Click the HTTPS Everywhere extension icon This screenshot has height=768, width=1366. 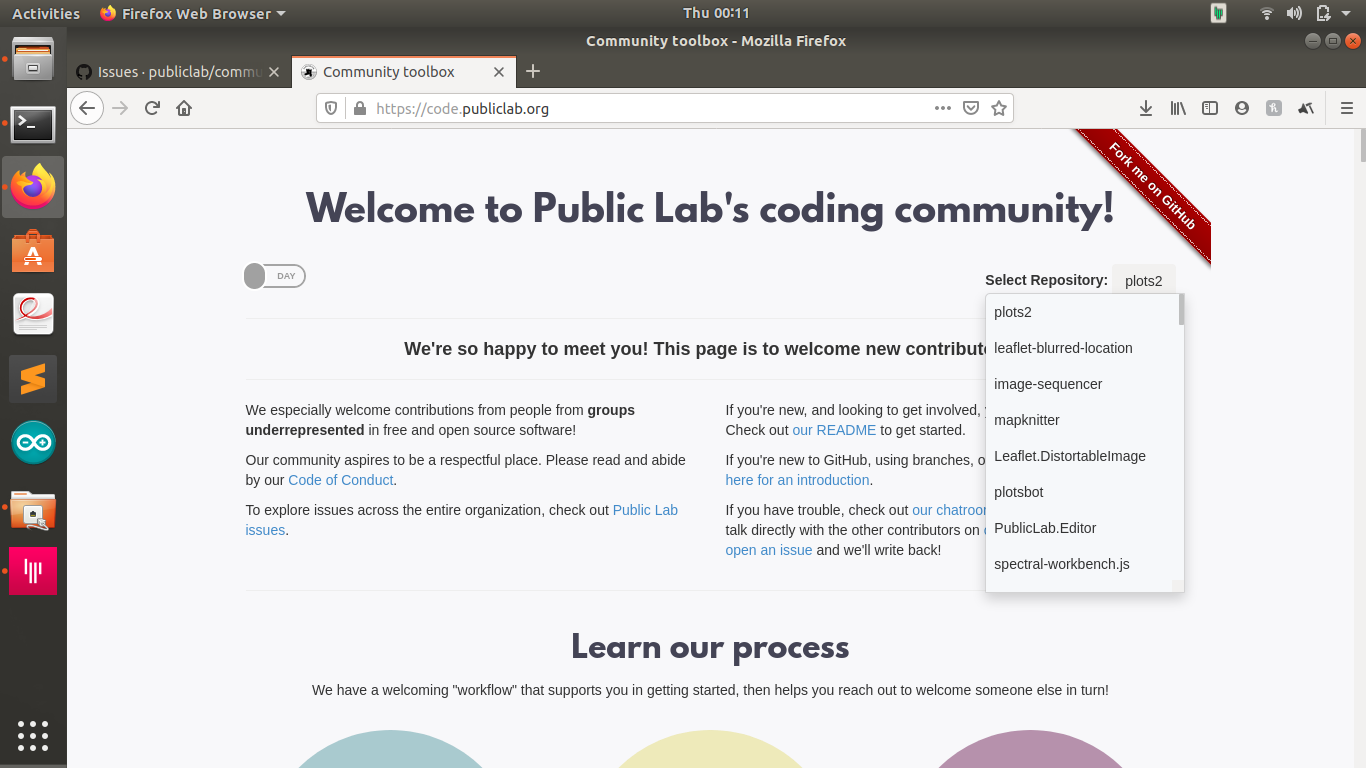(x=1274, y=108)
